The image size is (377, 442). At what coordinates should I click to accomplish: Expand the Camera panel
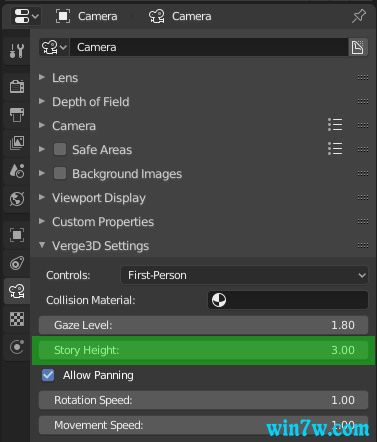pos(42,125)
